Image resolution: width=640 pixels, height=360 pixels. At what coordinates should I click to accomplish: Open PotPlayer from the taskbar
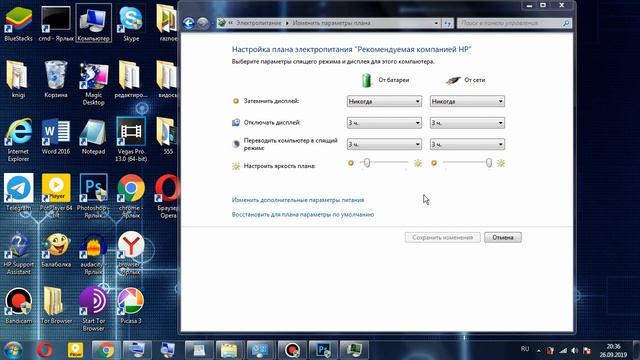point(76,350)
